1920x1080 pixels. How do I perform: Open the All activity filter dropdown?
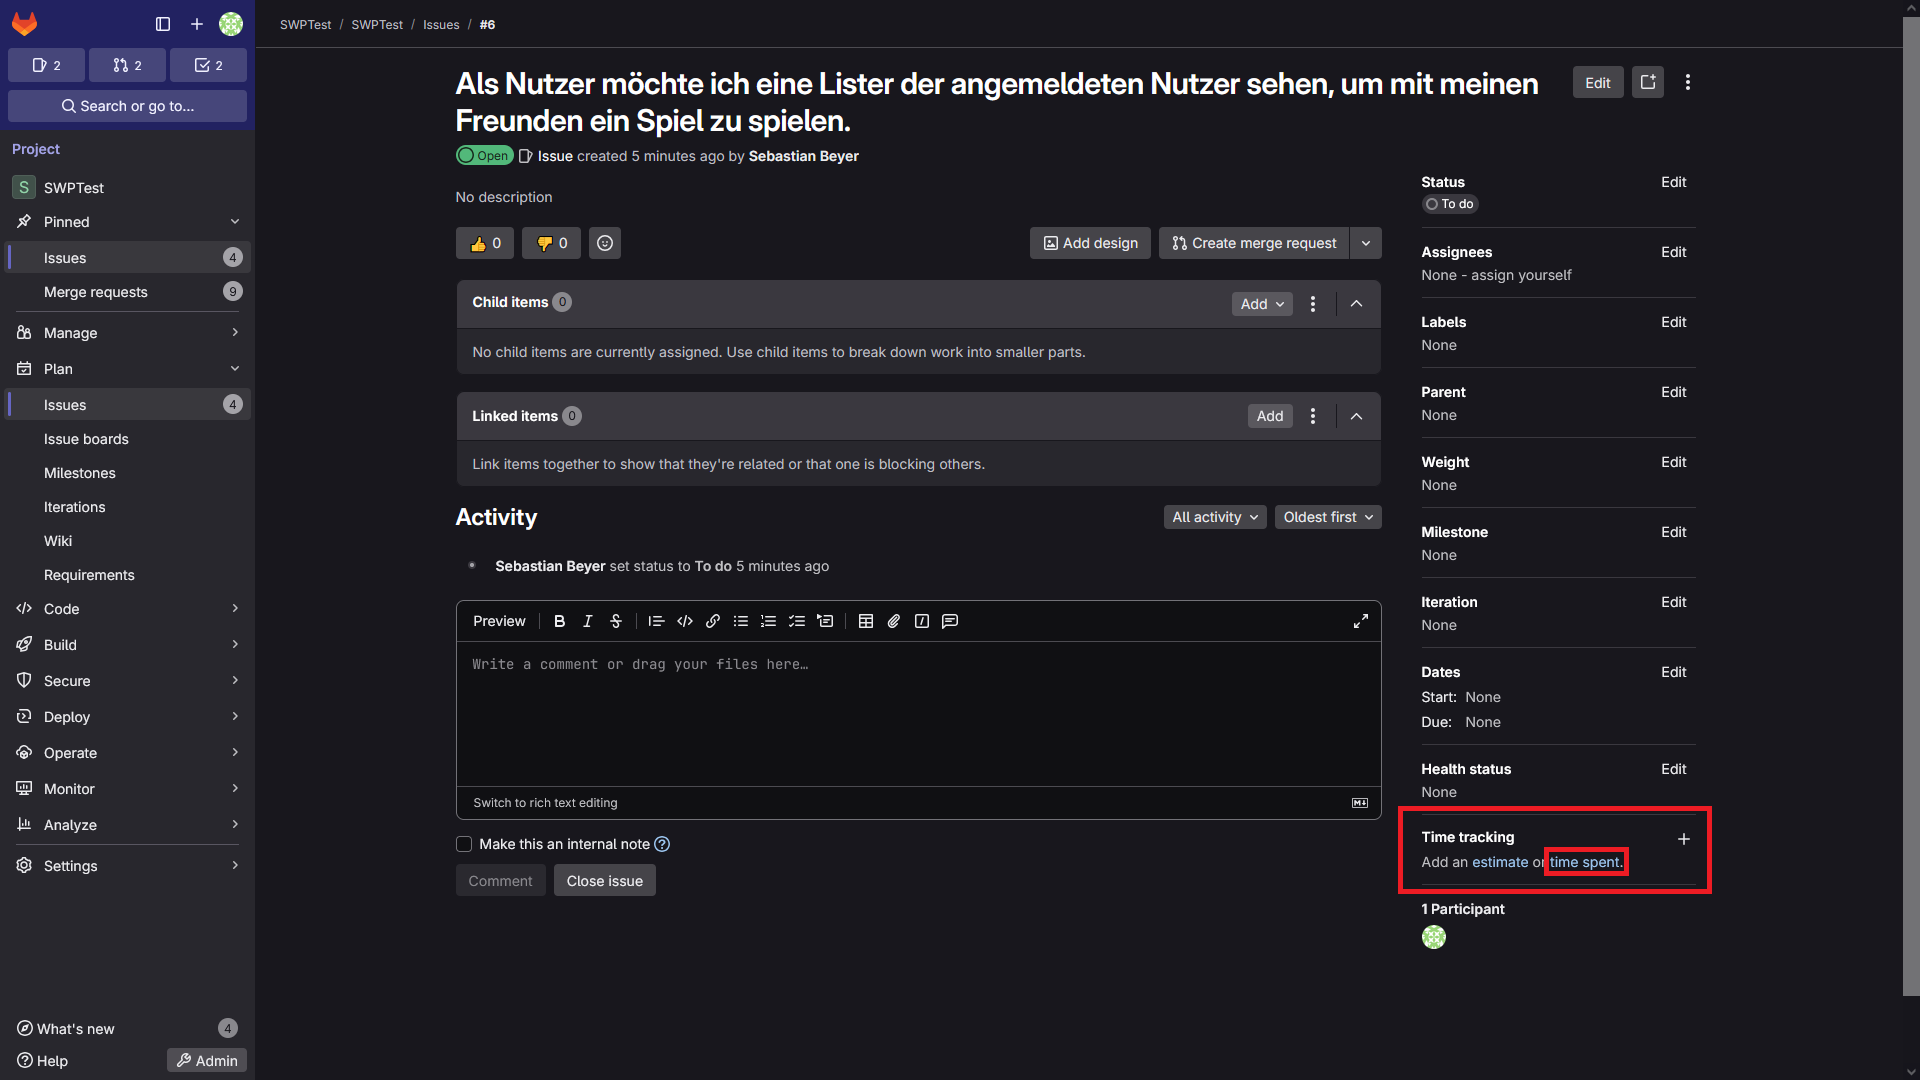pyautogui.click(x=1215, y=517)
